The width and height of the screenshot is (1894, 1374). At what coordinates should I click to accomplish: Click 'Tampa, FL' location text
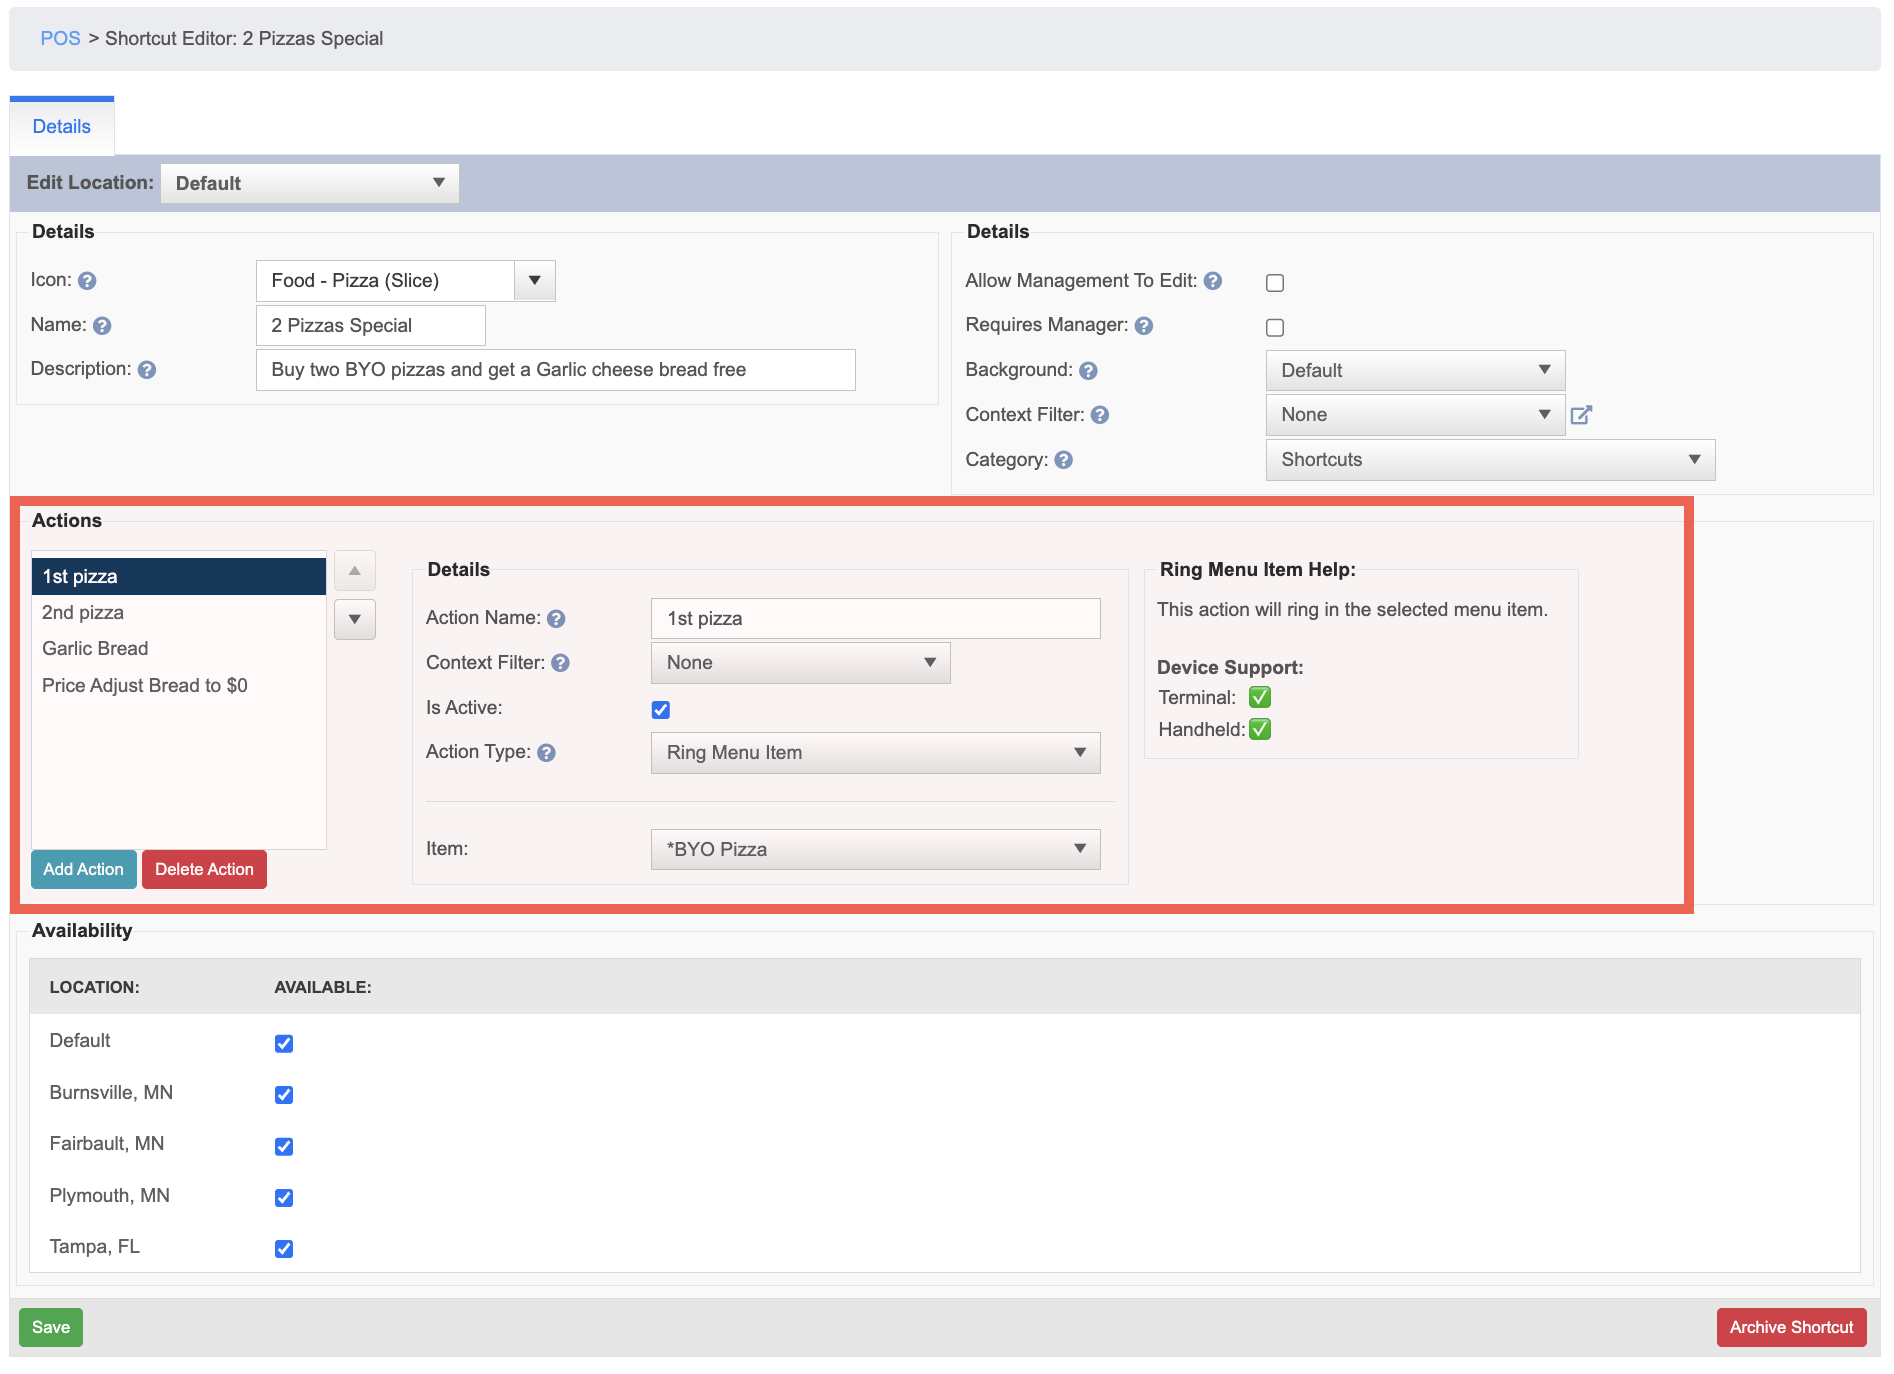click(95, 1247)
